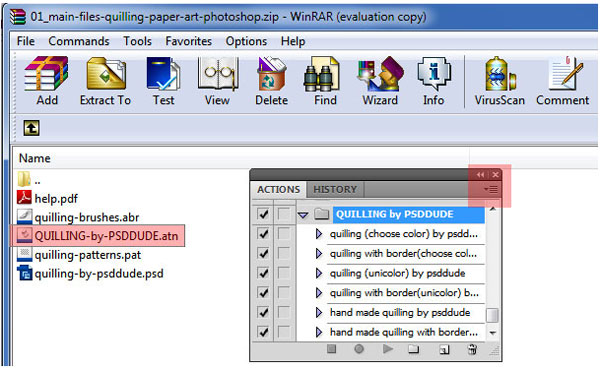Expand hand made quilling with border triangle

319,332
